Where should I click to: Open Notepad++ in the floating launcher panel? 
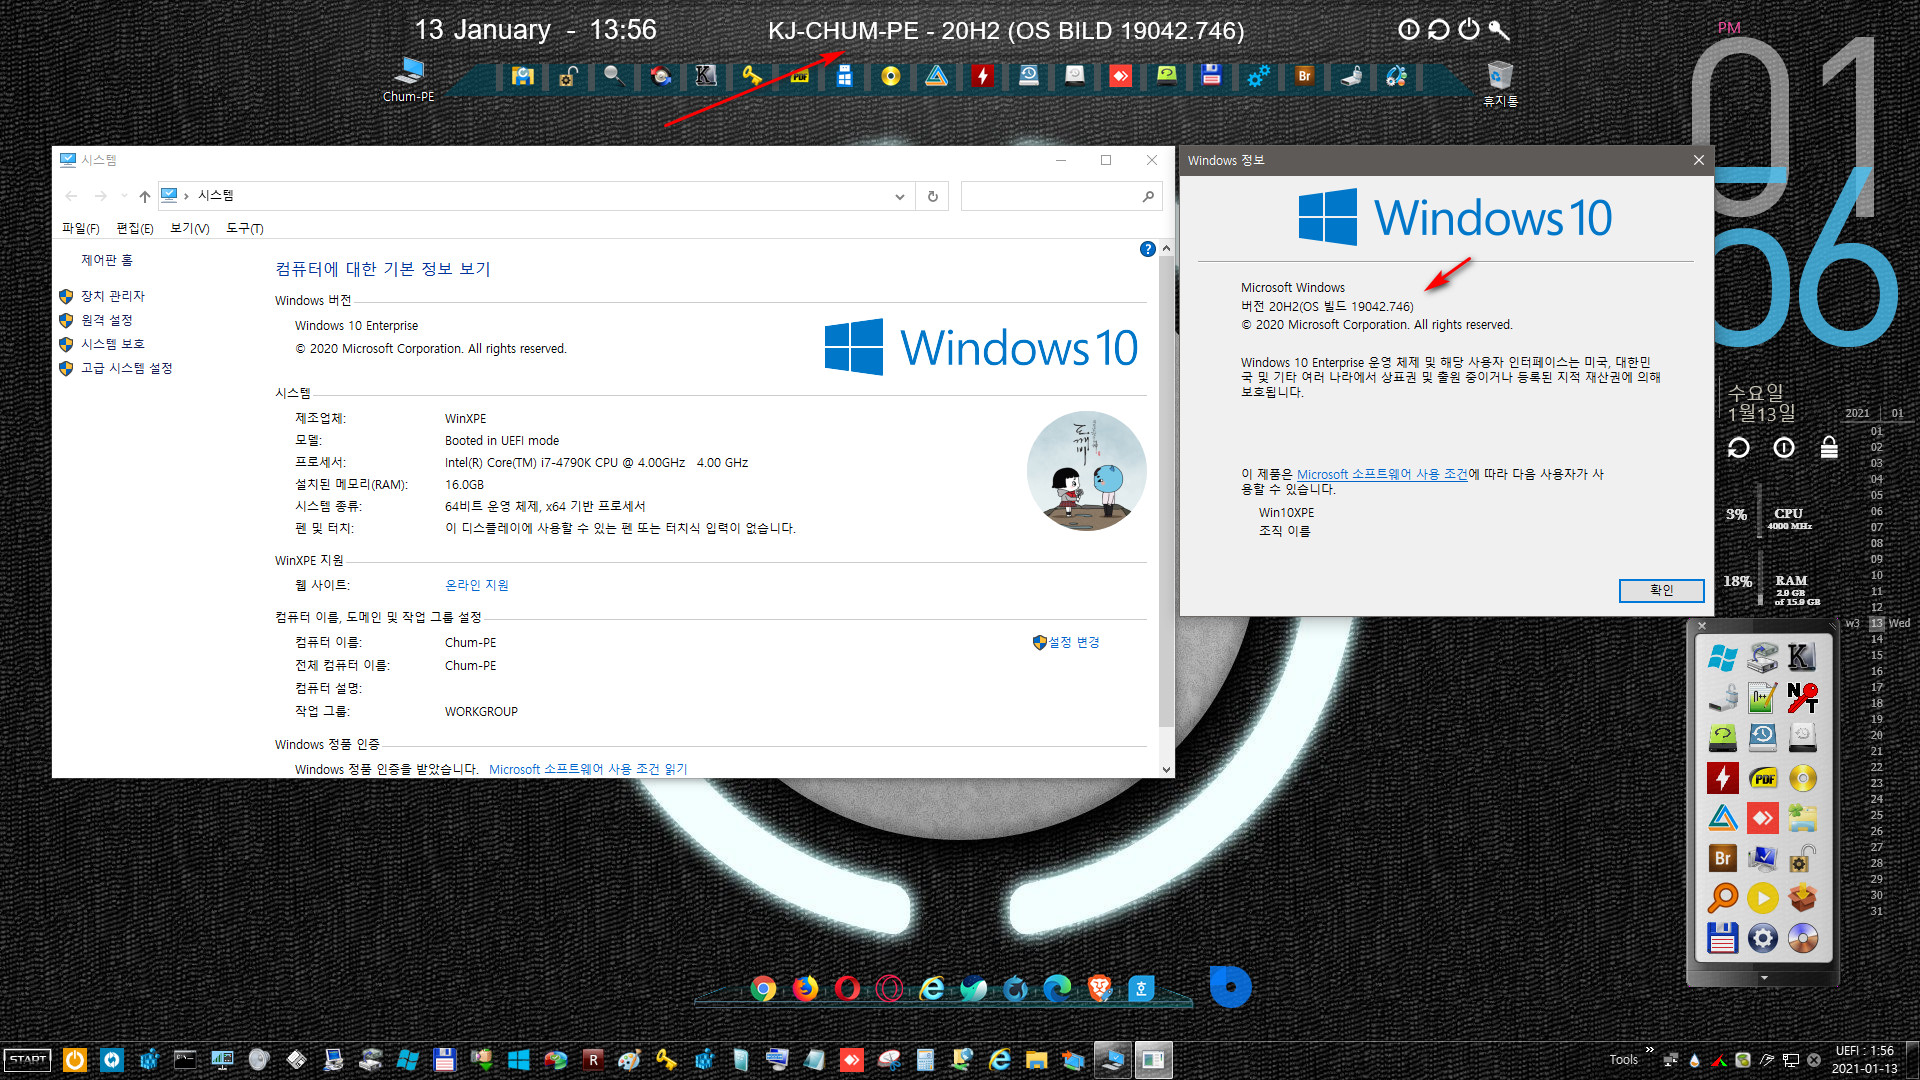1762,697
